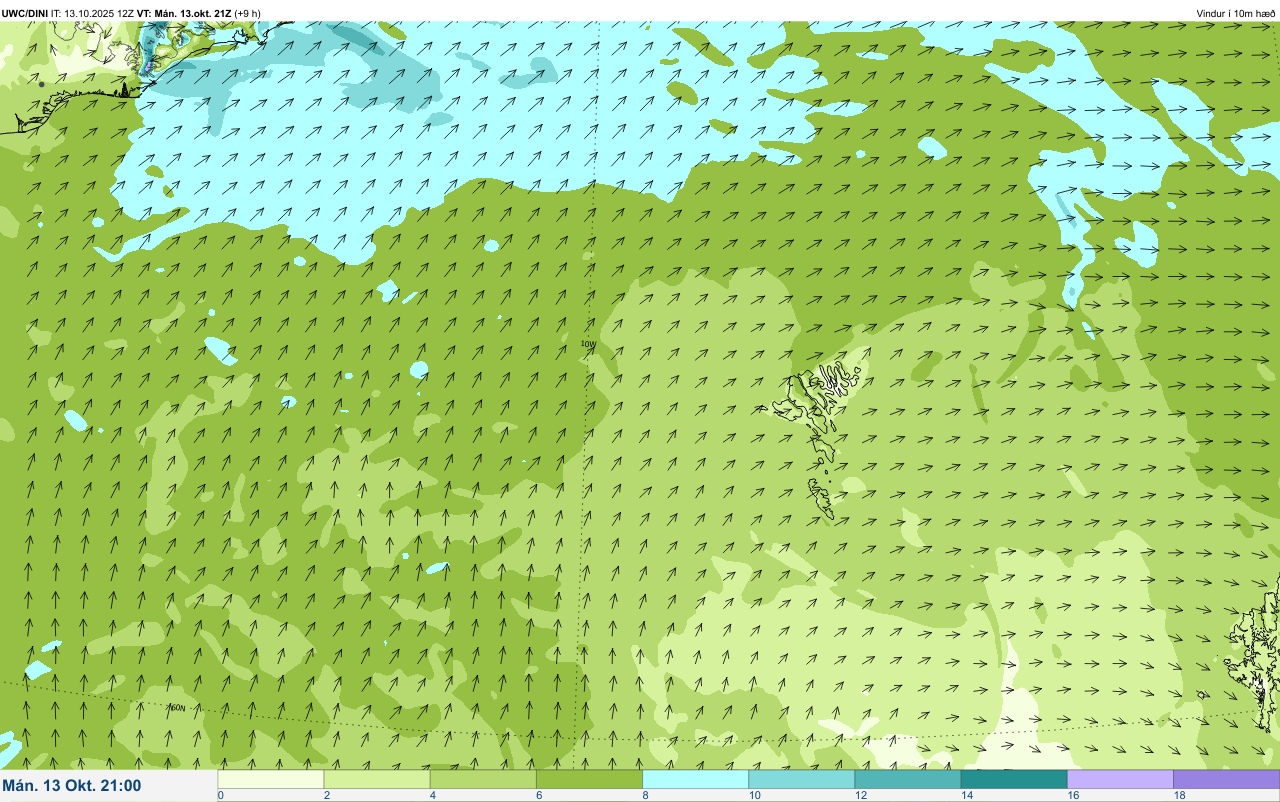Click the legend tick label '0'
Screen dimensions: 1280x802
(220, 795)
